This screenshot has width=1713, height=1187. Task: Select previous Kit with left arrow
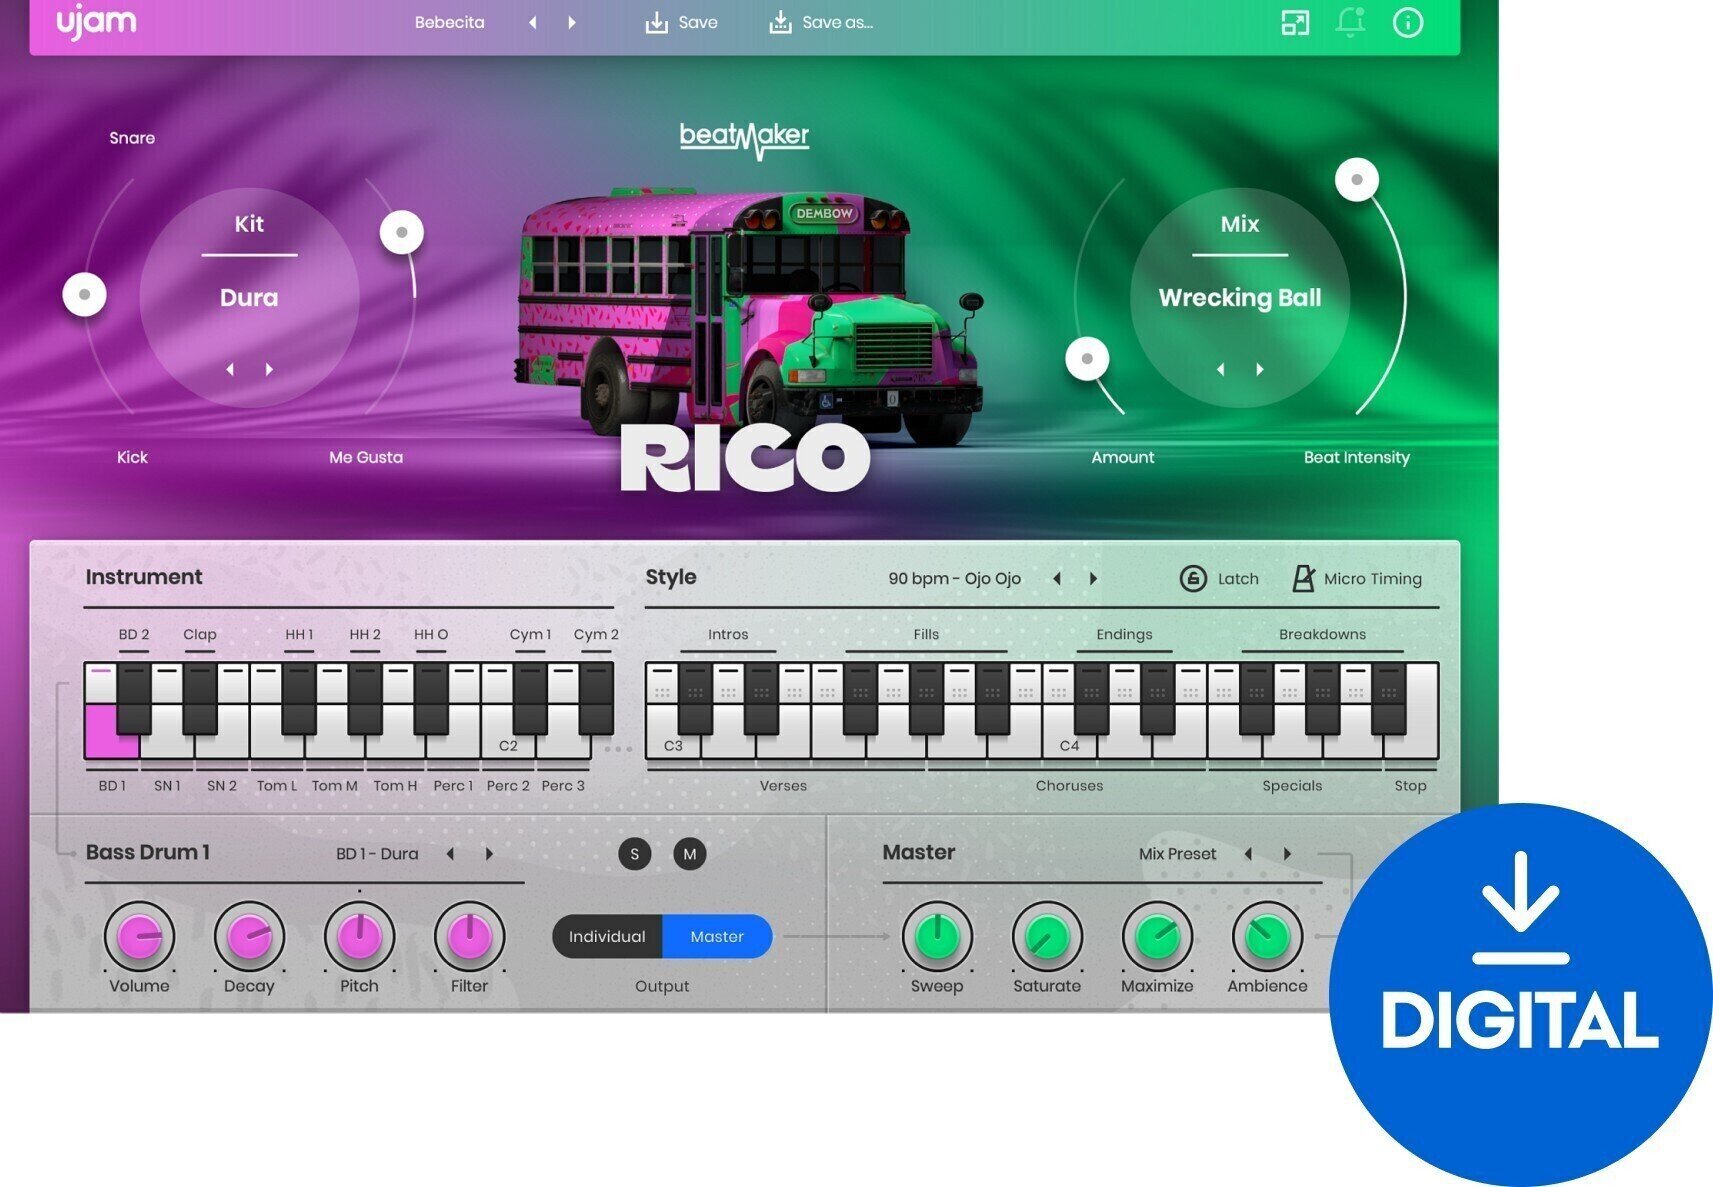click(x=230, y=369)
